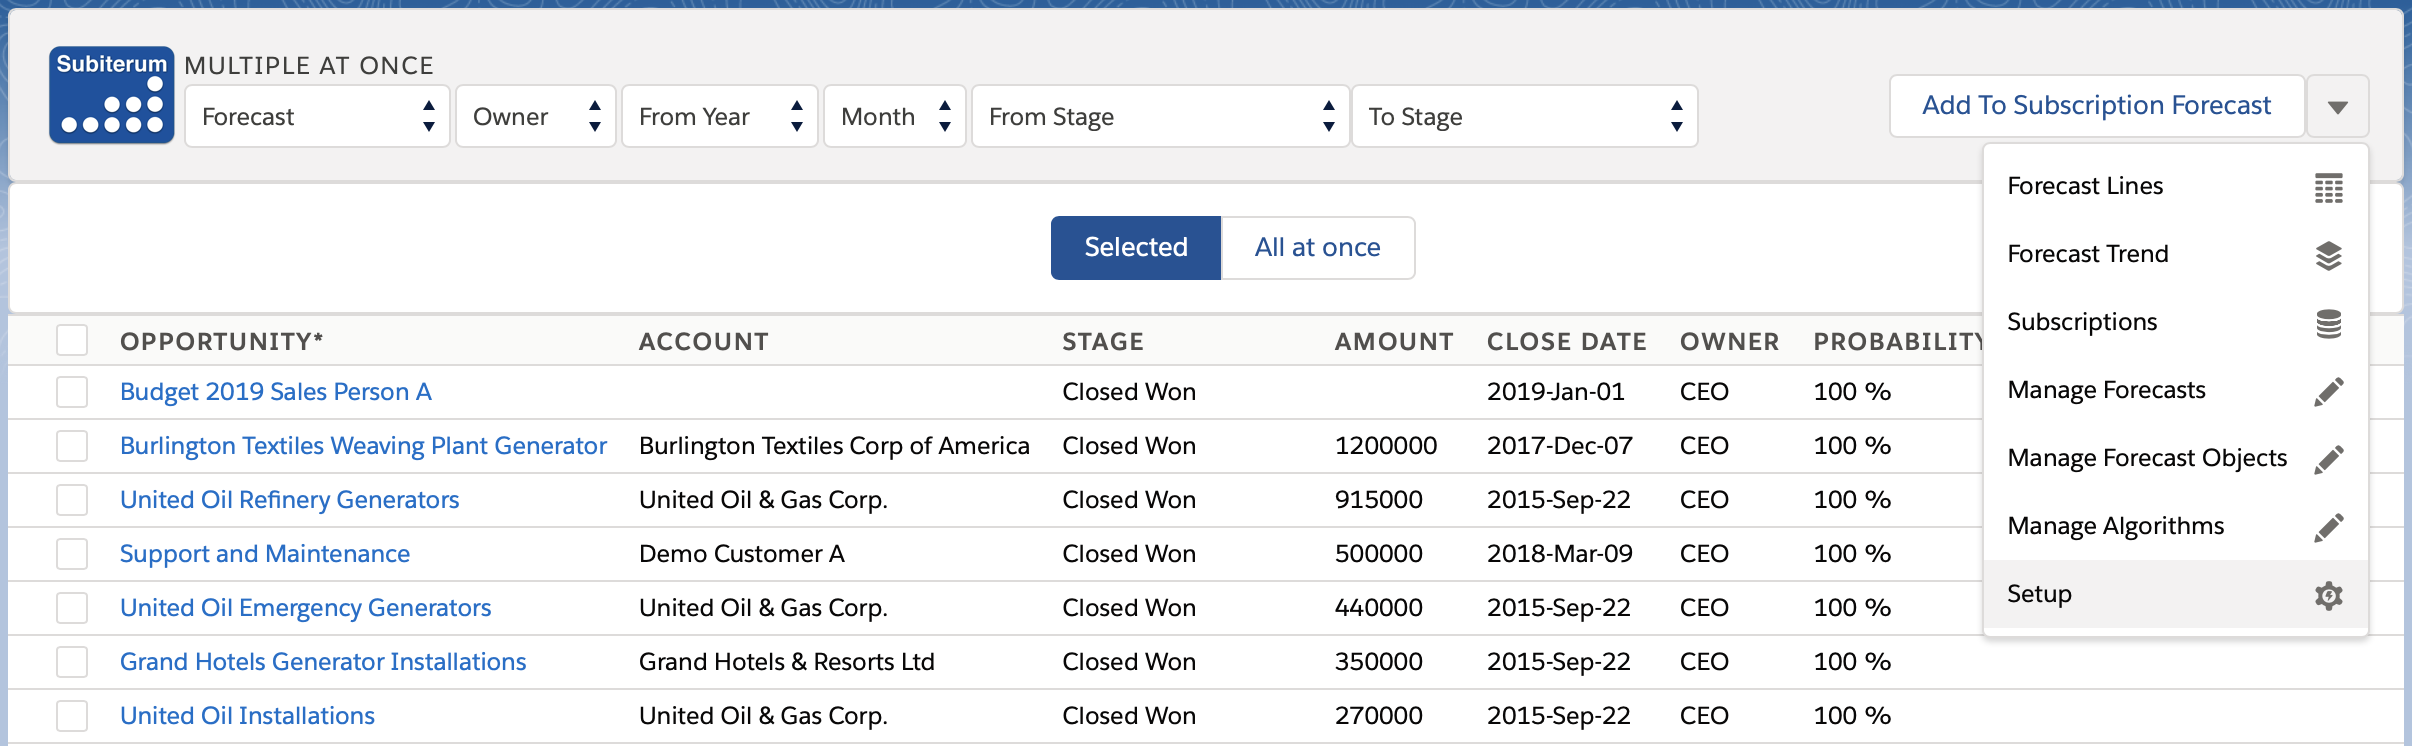Toggle the select-all checkbox in table header
The image size is (2412, 746).
[x=72, y=341]
